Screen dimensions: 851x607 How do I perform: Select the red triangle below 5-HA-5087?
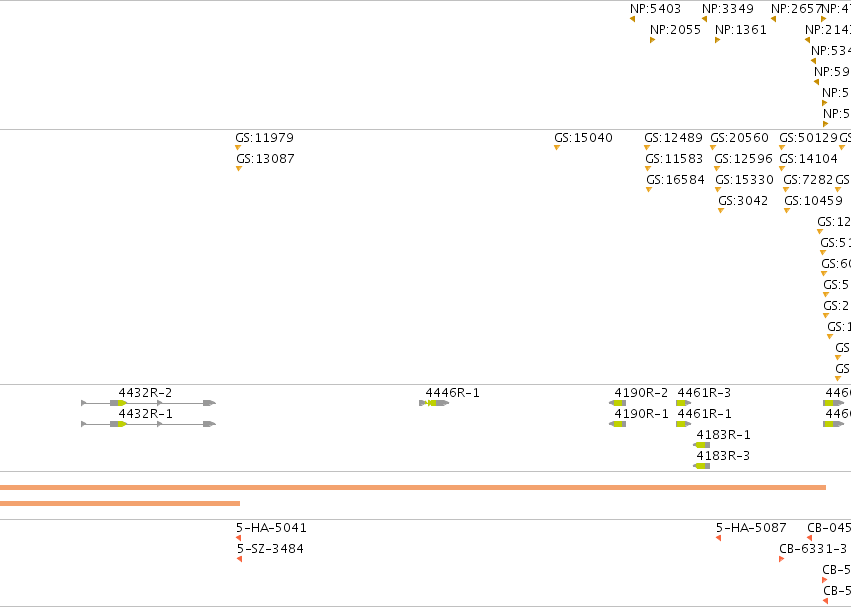[719, 538]
